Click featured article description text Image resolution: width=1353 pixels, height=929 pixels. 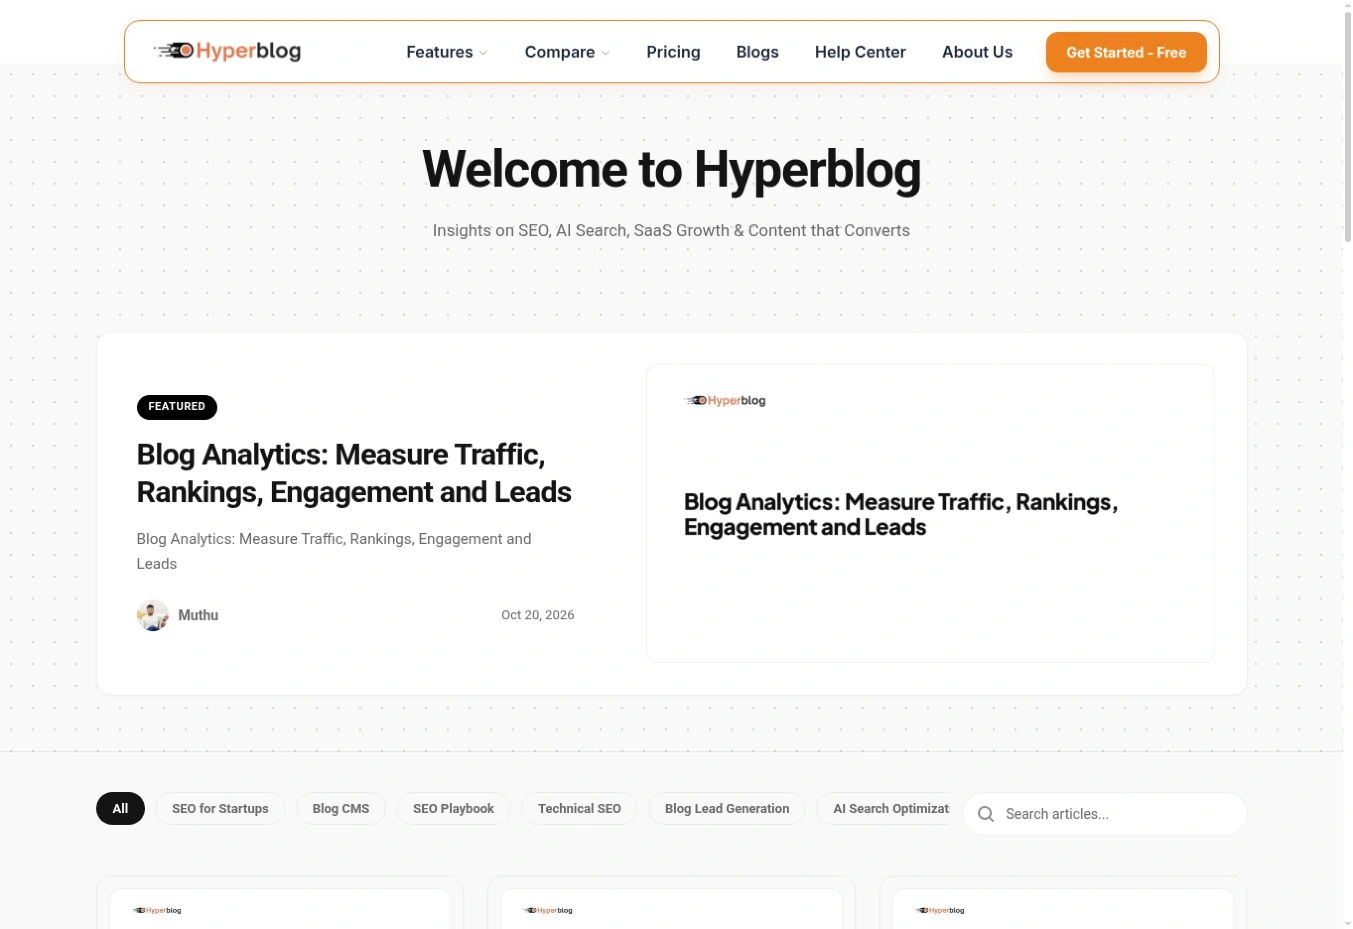pyautogui.click(x=334, y=551)
